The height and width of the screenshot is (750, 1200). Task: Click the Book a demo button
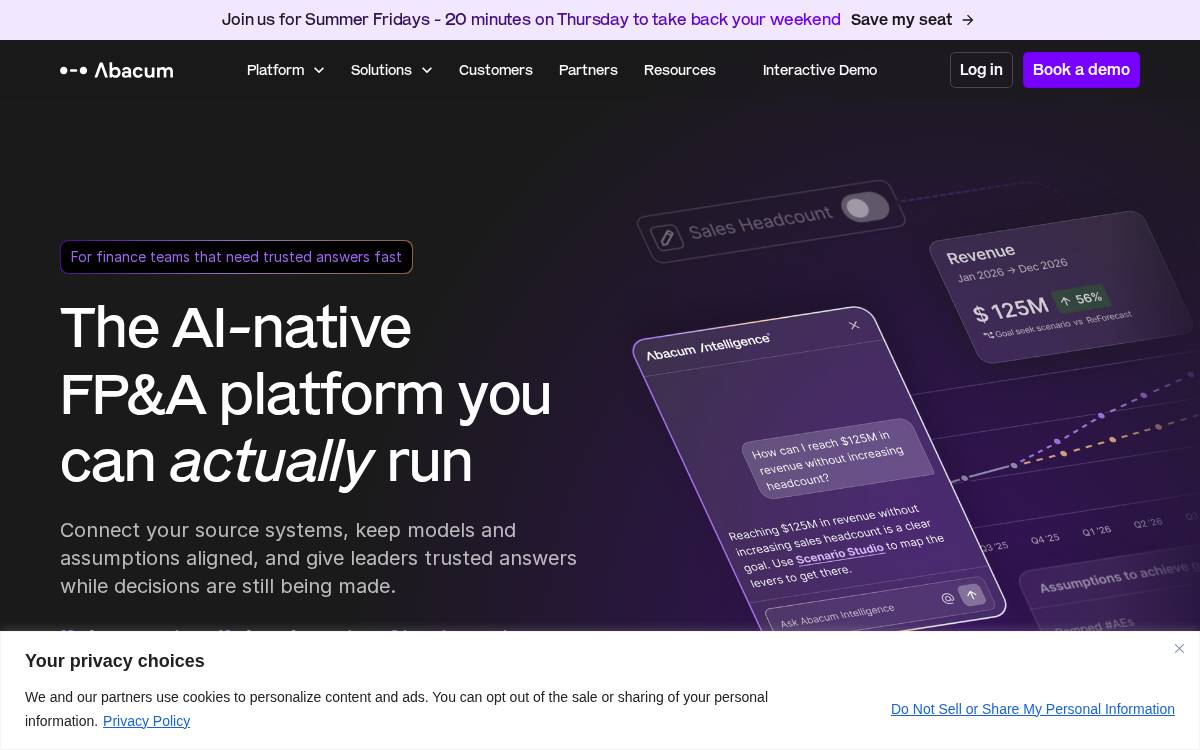[1081, 70]
